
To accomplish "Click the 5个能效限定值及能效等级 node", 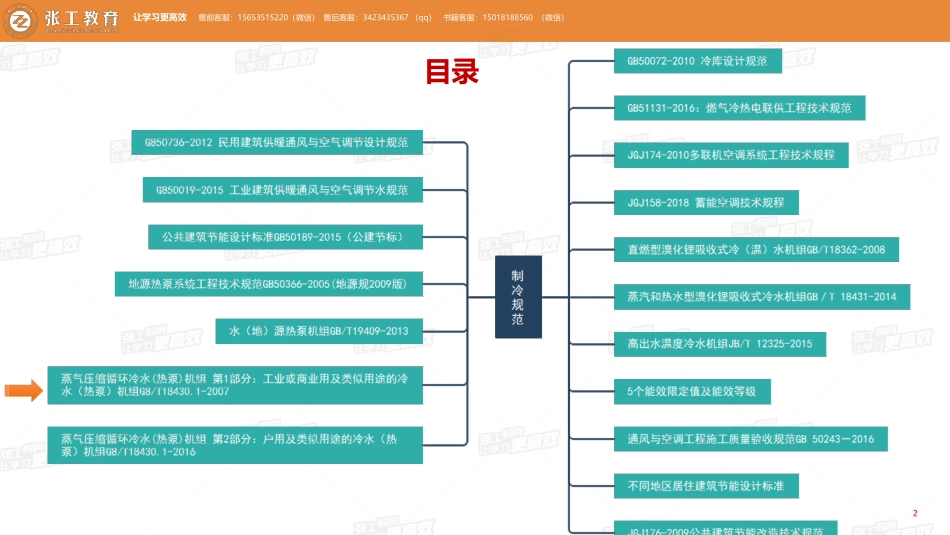I will click(692, 391).
